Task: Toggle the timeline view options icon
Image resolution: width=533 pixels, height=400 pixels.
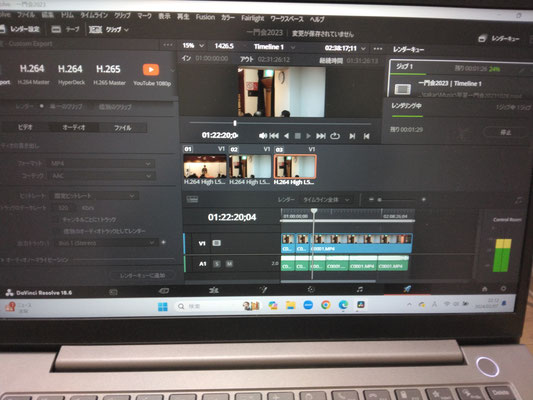Action: click(192, 199)
